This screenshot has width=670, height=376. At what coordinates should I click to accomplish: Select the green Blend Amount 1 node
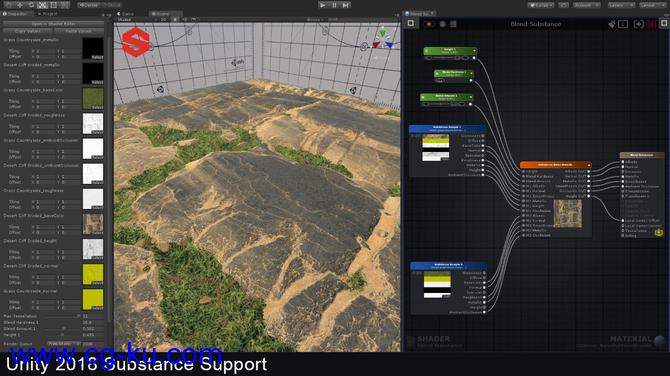[447, 99]
